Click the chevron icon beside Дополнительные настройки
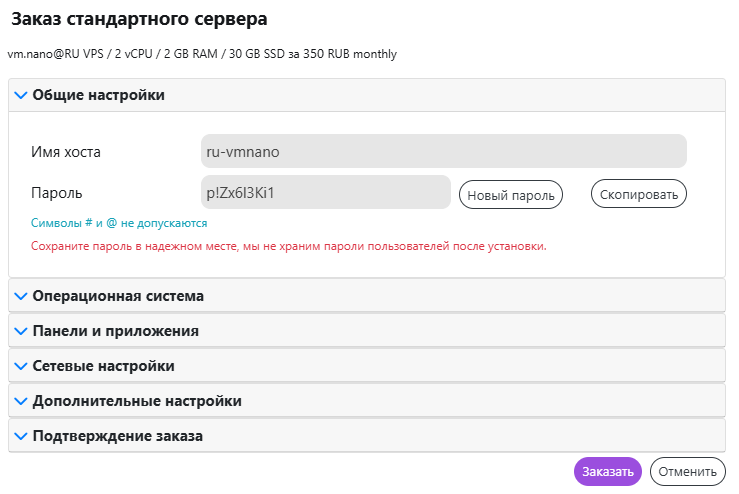 tap(21, 401)
